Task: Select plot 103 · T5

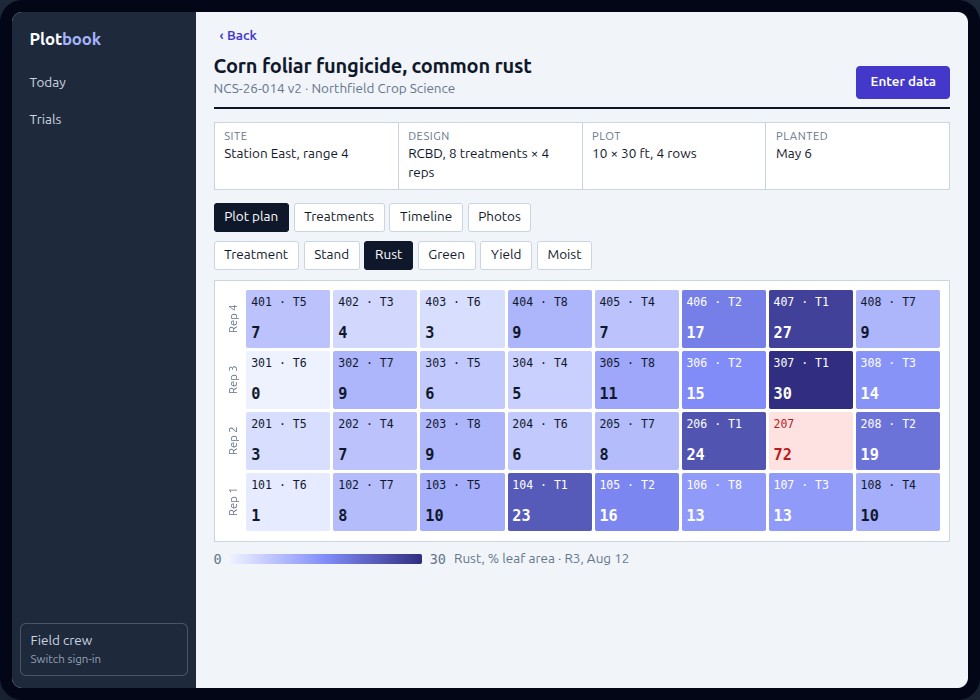Action: pyautogui.click(x=462, y=502)
